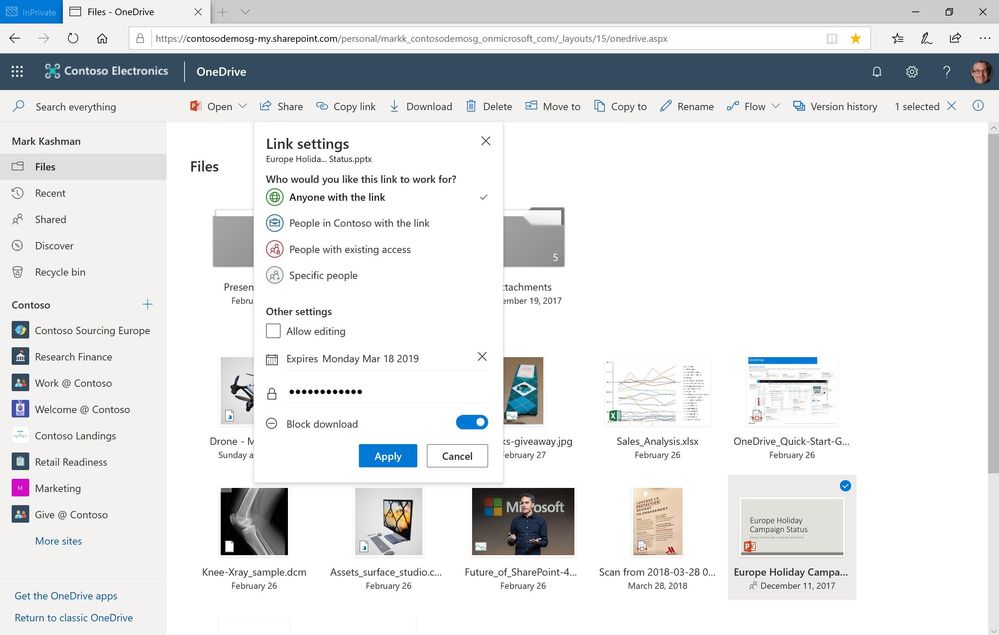This screenshot has height=635, width=999.
Task: Click the password lock icon
Action: pos(272,394)
